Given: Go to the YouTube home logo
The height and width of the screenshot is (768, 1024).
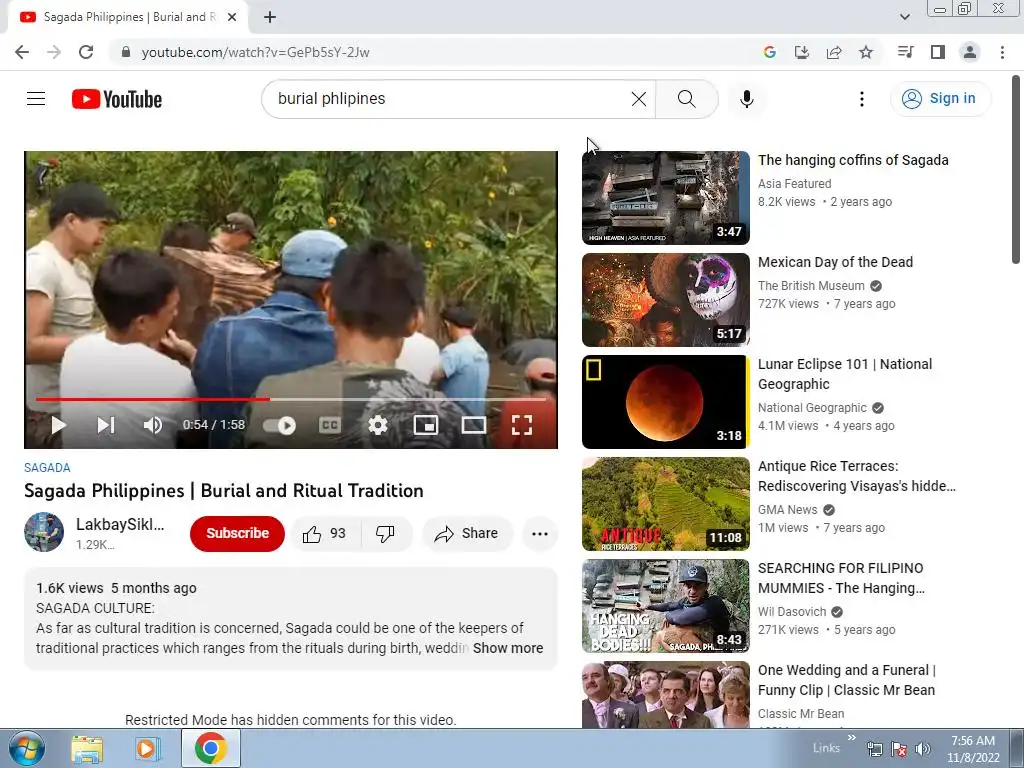Looking at the screenshot, I should (117, 99).
